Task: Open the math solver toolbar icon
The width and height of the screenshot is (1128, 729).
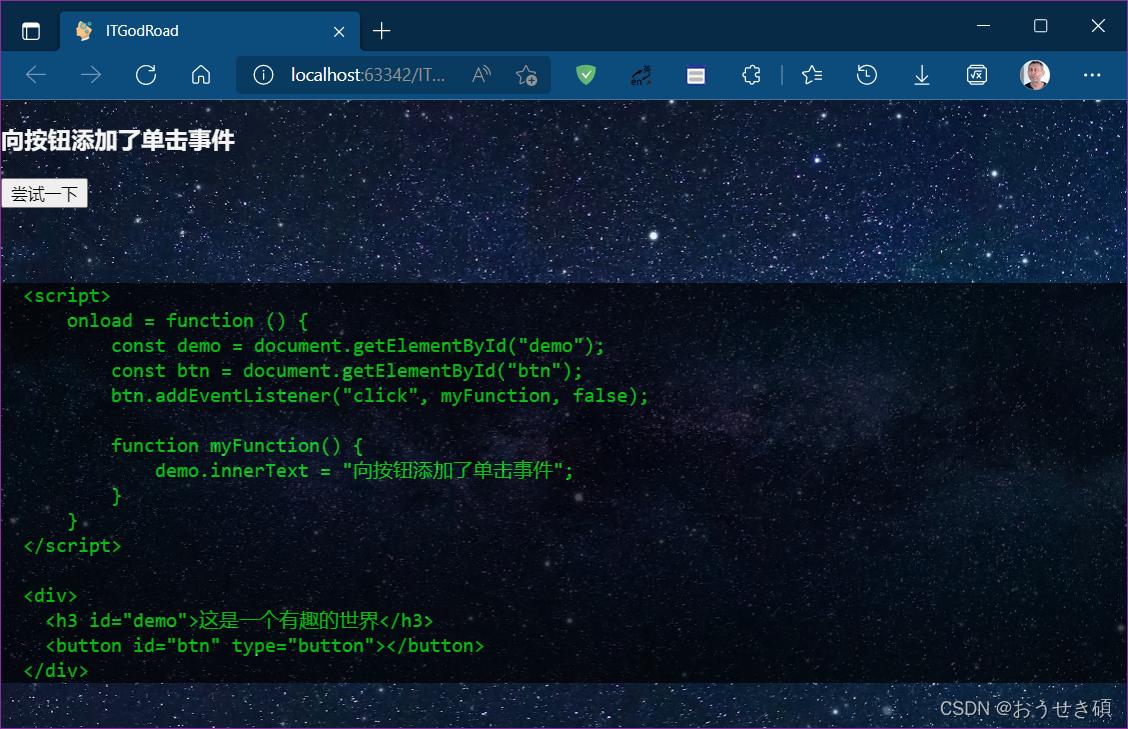Action: pyautogui.click(x=977, y=75)
